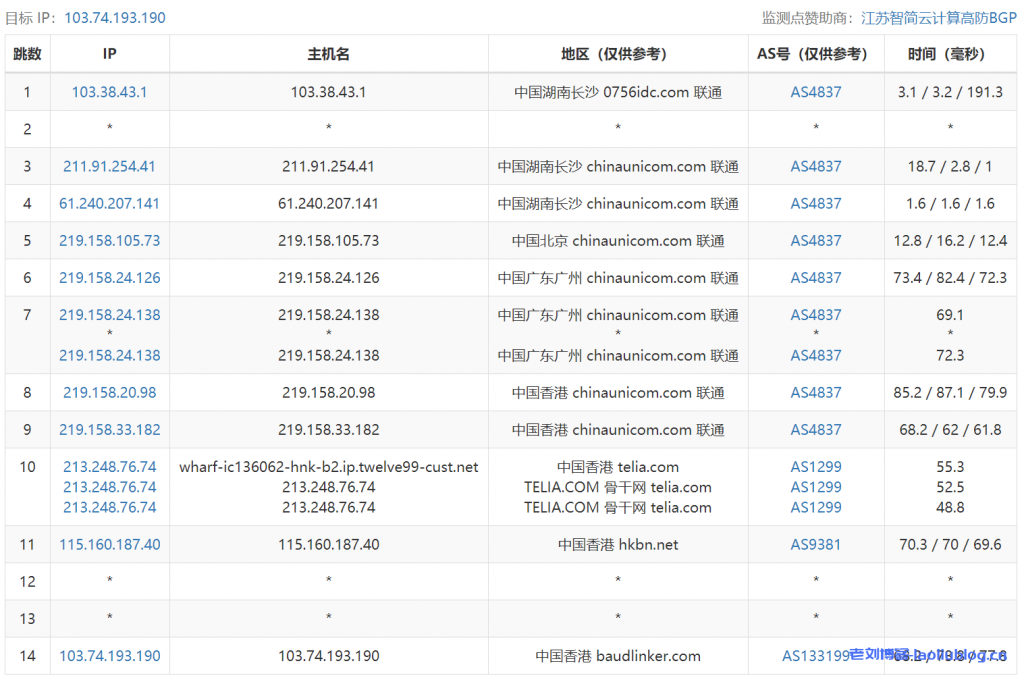
Task: Open sponsor link 江苏智简云计算高防BGP
Action: 939,18
